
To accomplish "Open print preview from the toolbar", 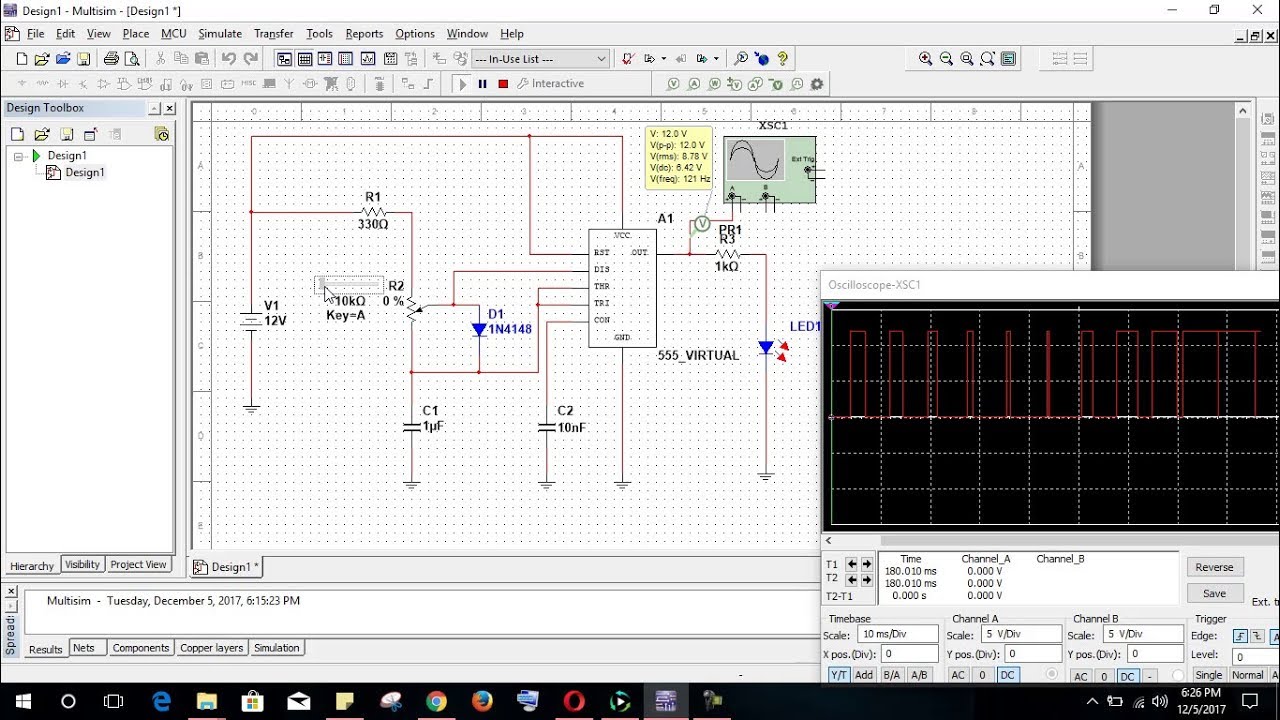I will (x=132, y=59).
